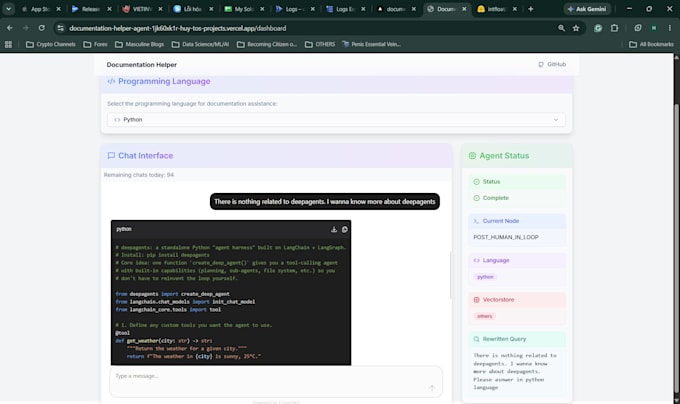
Task: Open the Chrome three-dot menu
Action: (670, 28)
